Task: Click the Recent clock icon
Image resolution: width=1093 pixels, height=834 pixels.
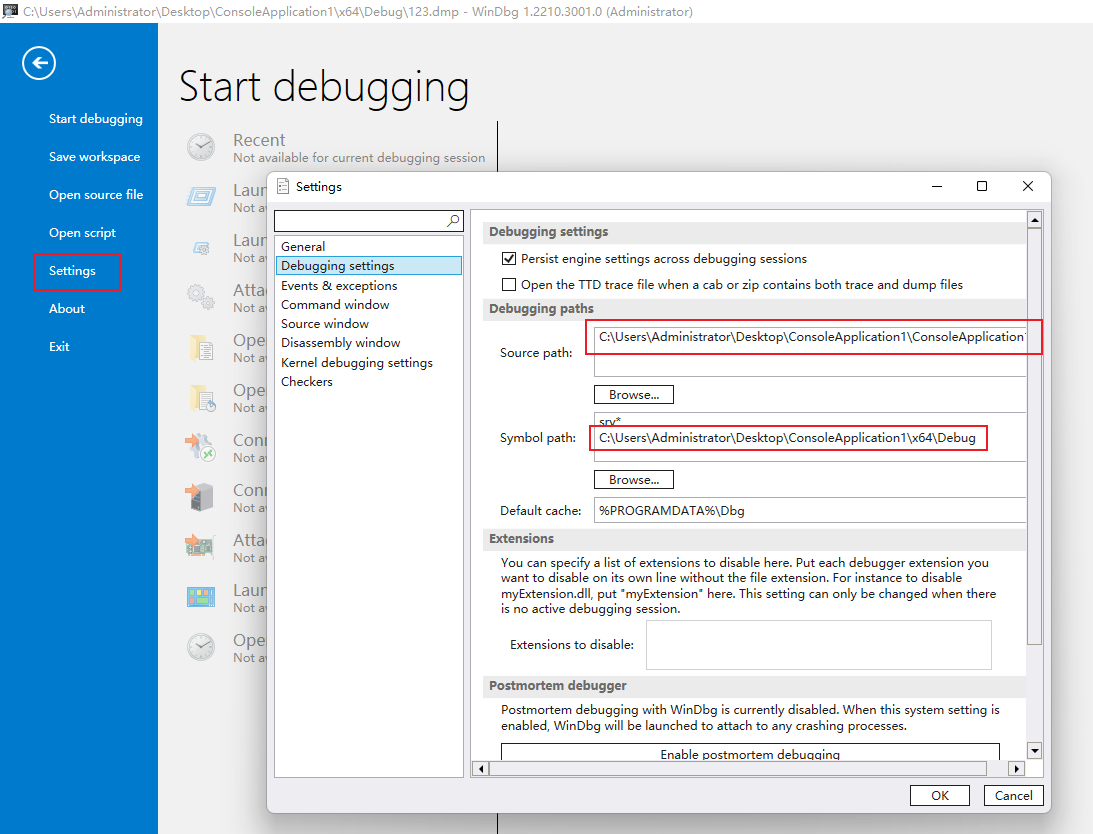Action: point(201,148)
